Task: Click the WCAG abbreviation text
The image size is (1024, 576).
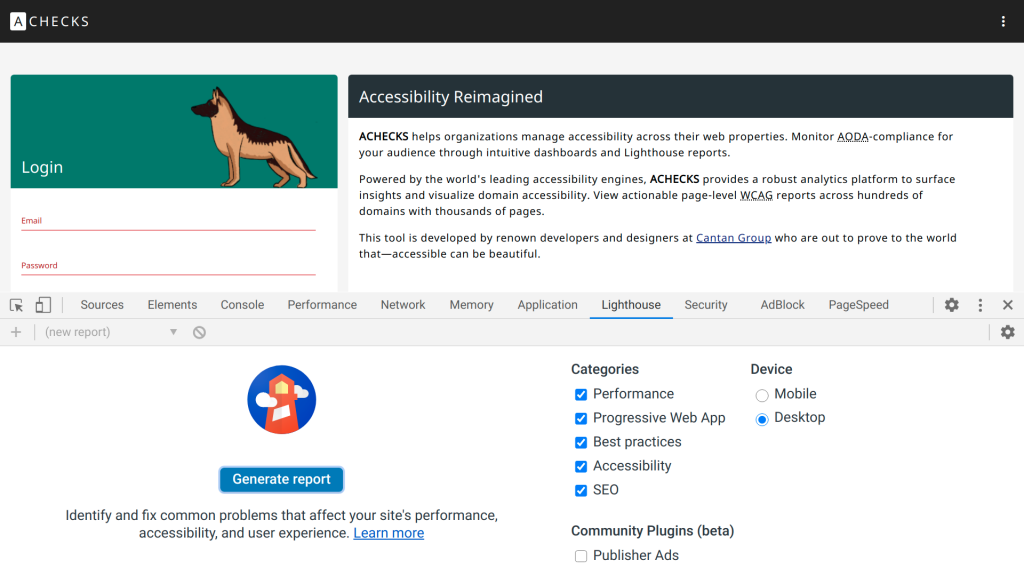Action: click(x=756, y=195)
